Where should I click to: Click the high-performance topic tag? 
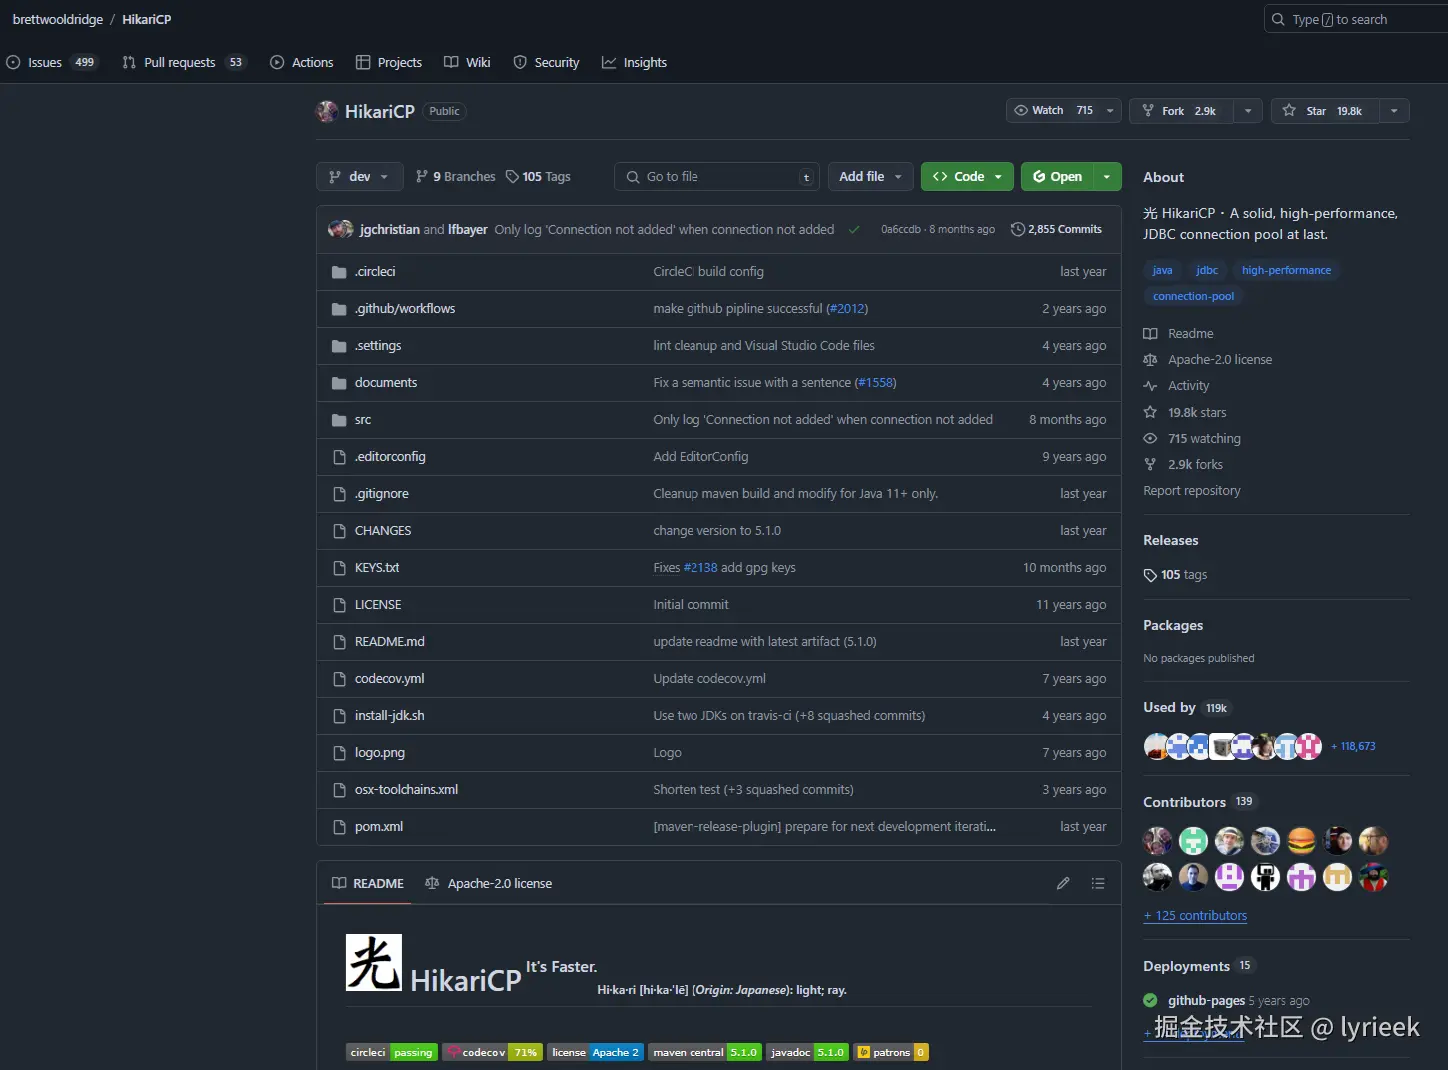[1286, 270]
